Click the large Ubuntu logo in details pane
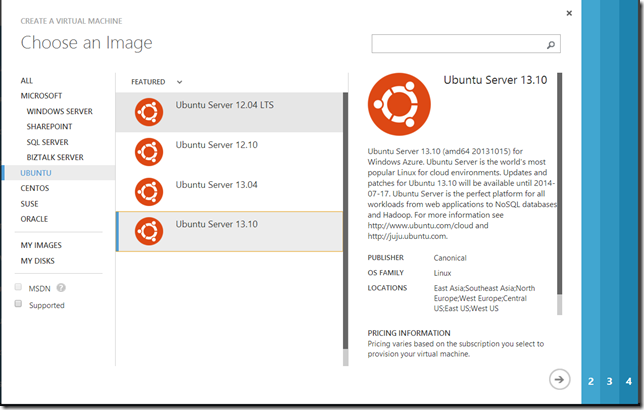 399,104
